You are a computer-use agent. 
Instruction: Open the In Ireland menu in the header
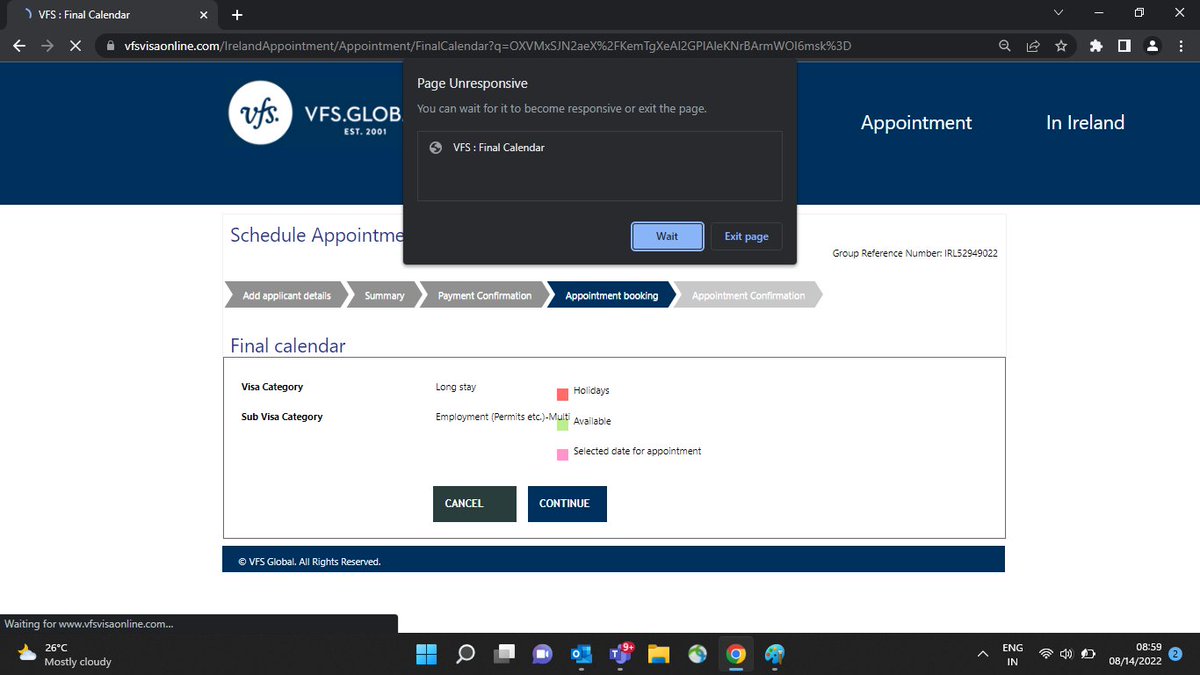[1085, 122]
